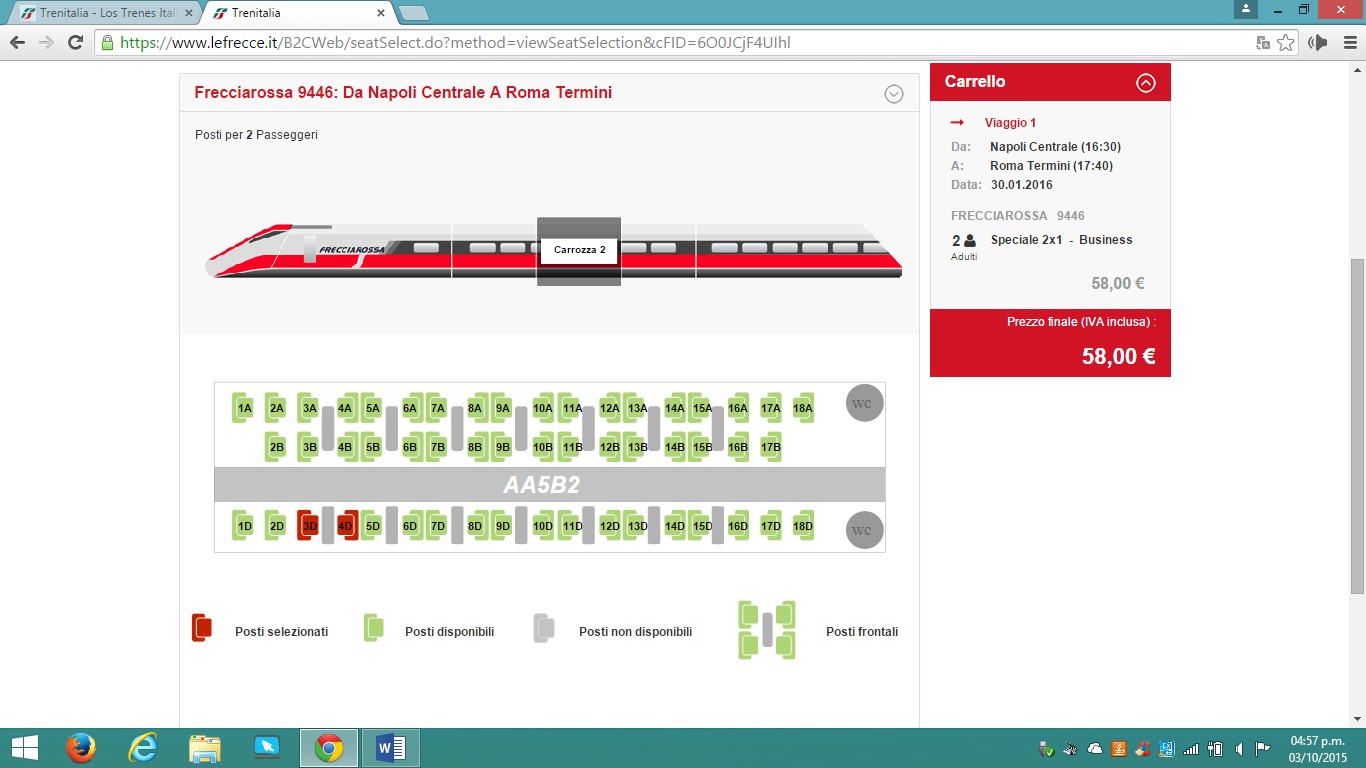The image size is (1366, 768).
Task: Click the browser reload button
Action: pyautogui.click(x=75, y=43)
